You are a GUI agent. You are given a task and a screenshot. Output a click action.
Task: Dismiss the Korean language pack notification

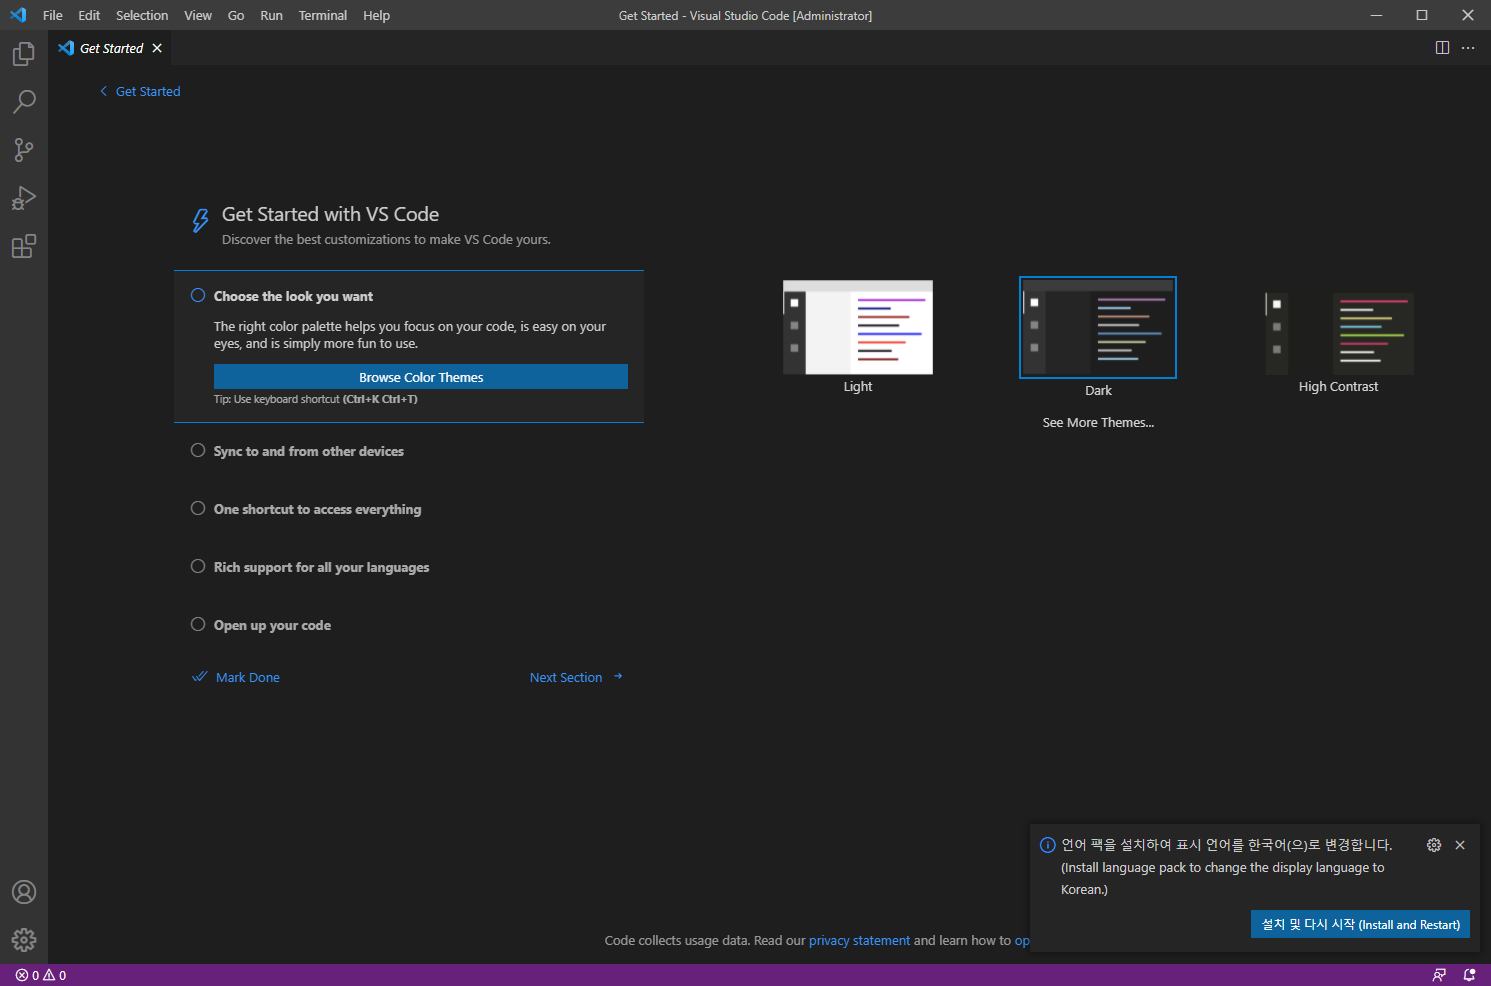(x=1460, y=845)
